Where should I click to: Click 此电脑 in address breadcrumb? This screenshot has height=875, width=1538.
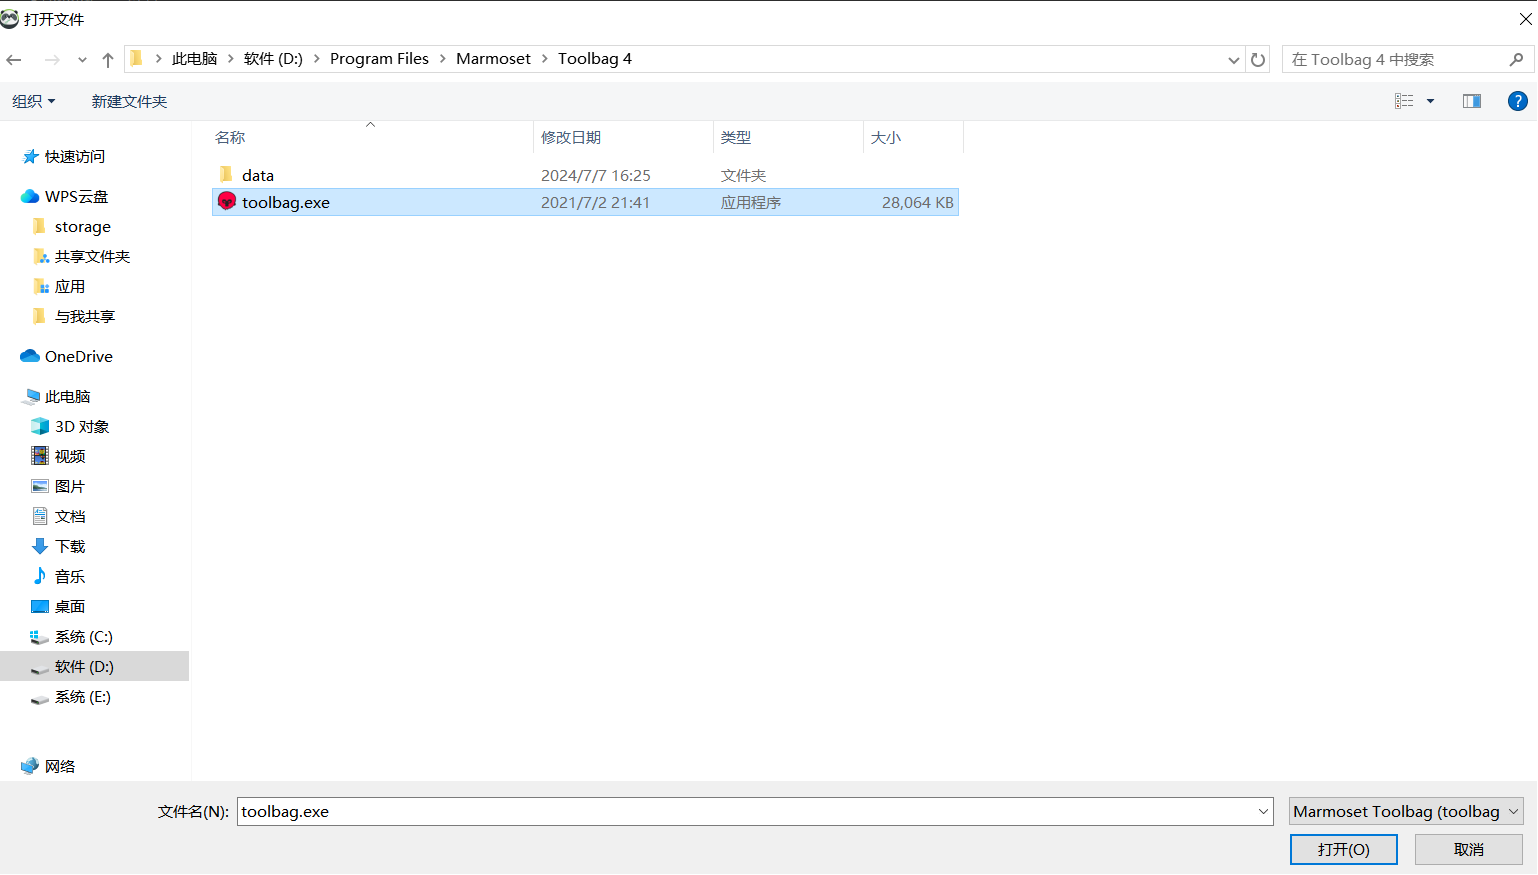[194, 59]
